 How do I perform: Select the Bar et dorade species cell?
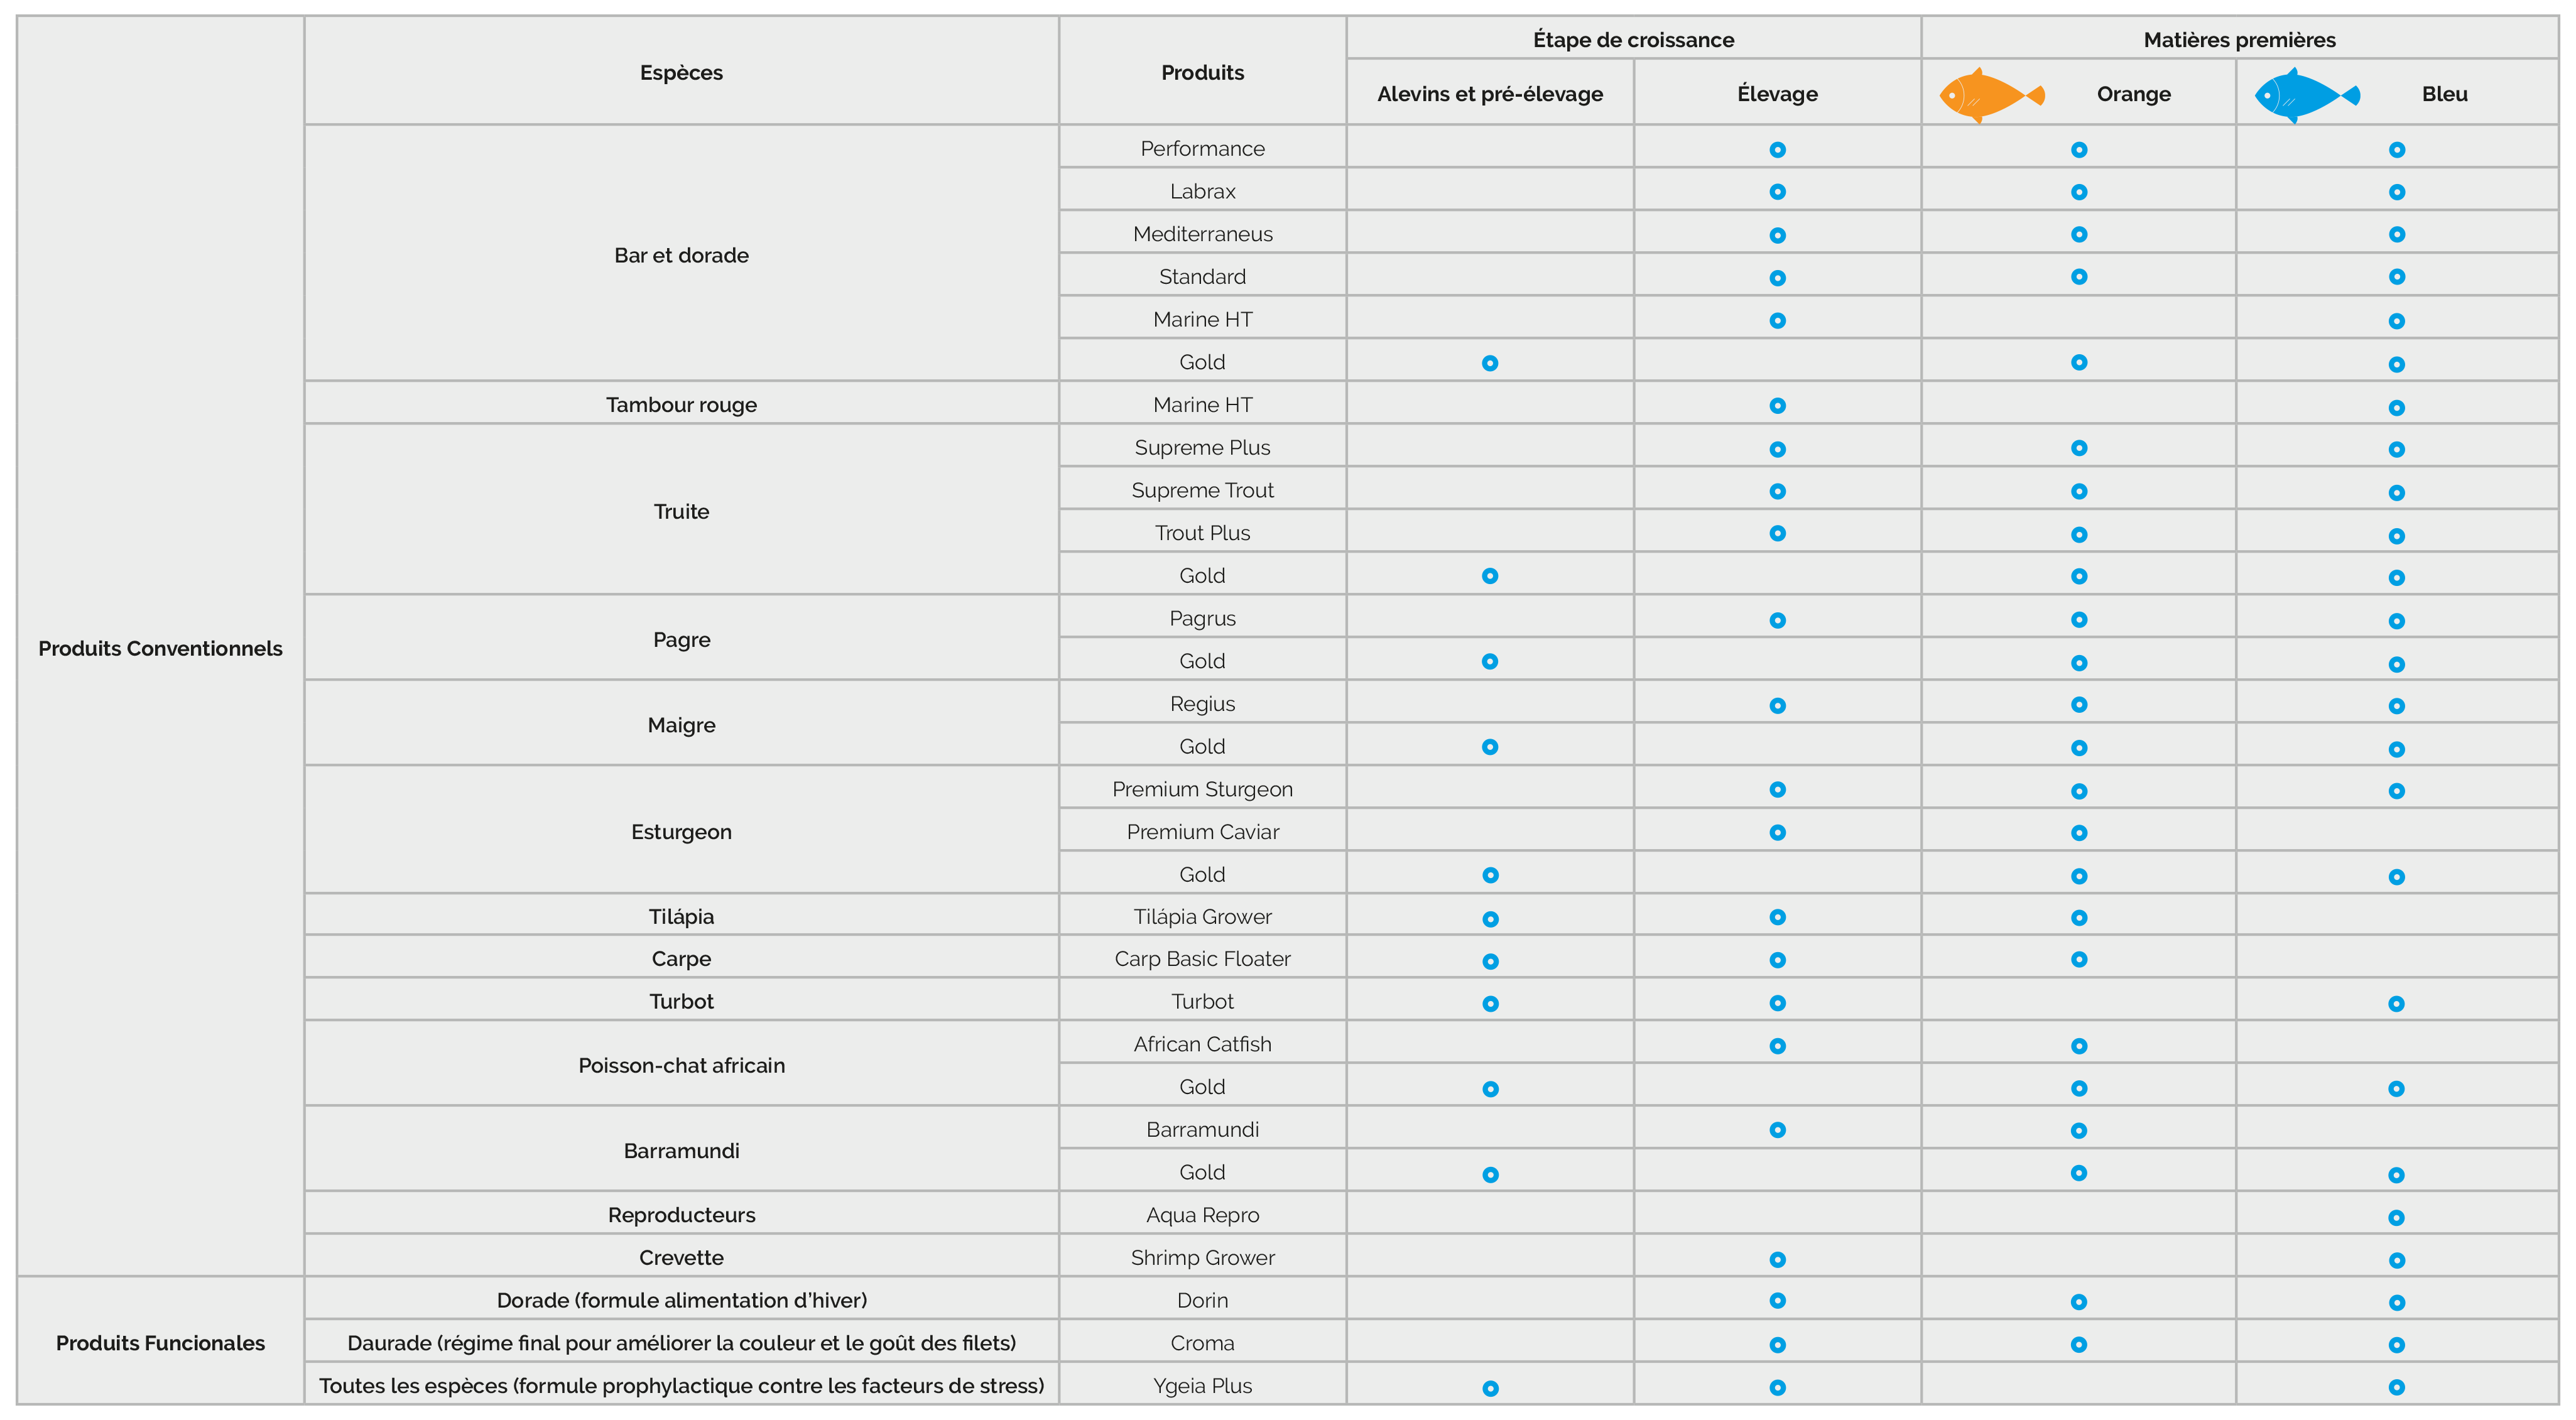tap(681, 255)
